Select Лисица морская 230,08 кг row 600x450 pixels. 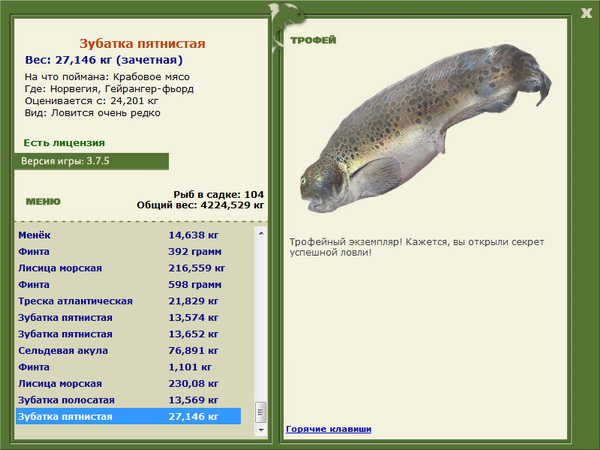(x=129, y=383)
